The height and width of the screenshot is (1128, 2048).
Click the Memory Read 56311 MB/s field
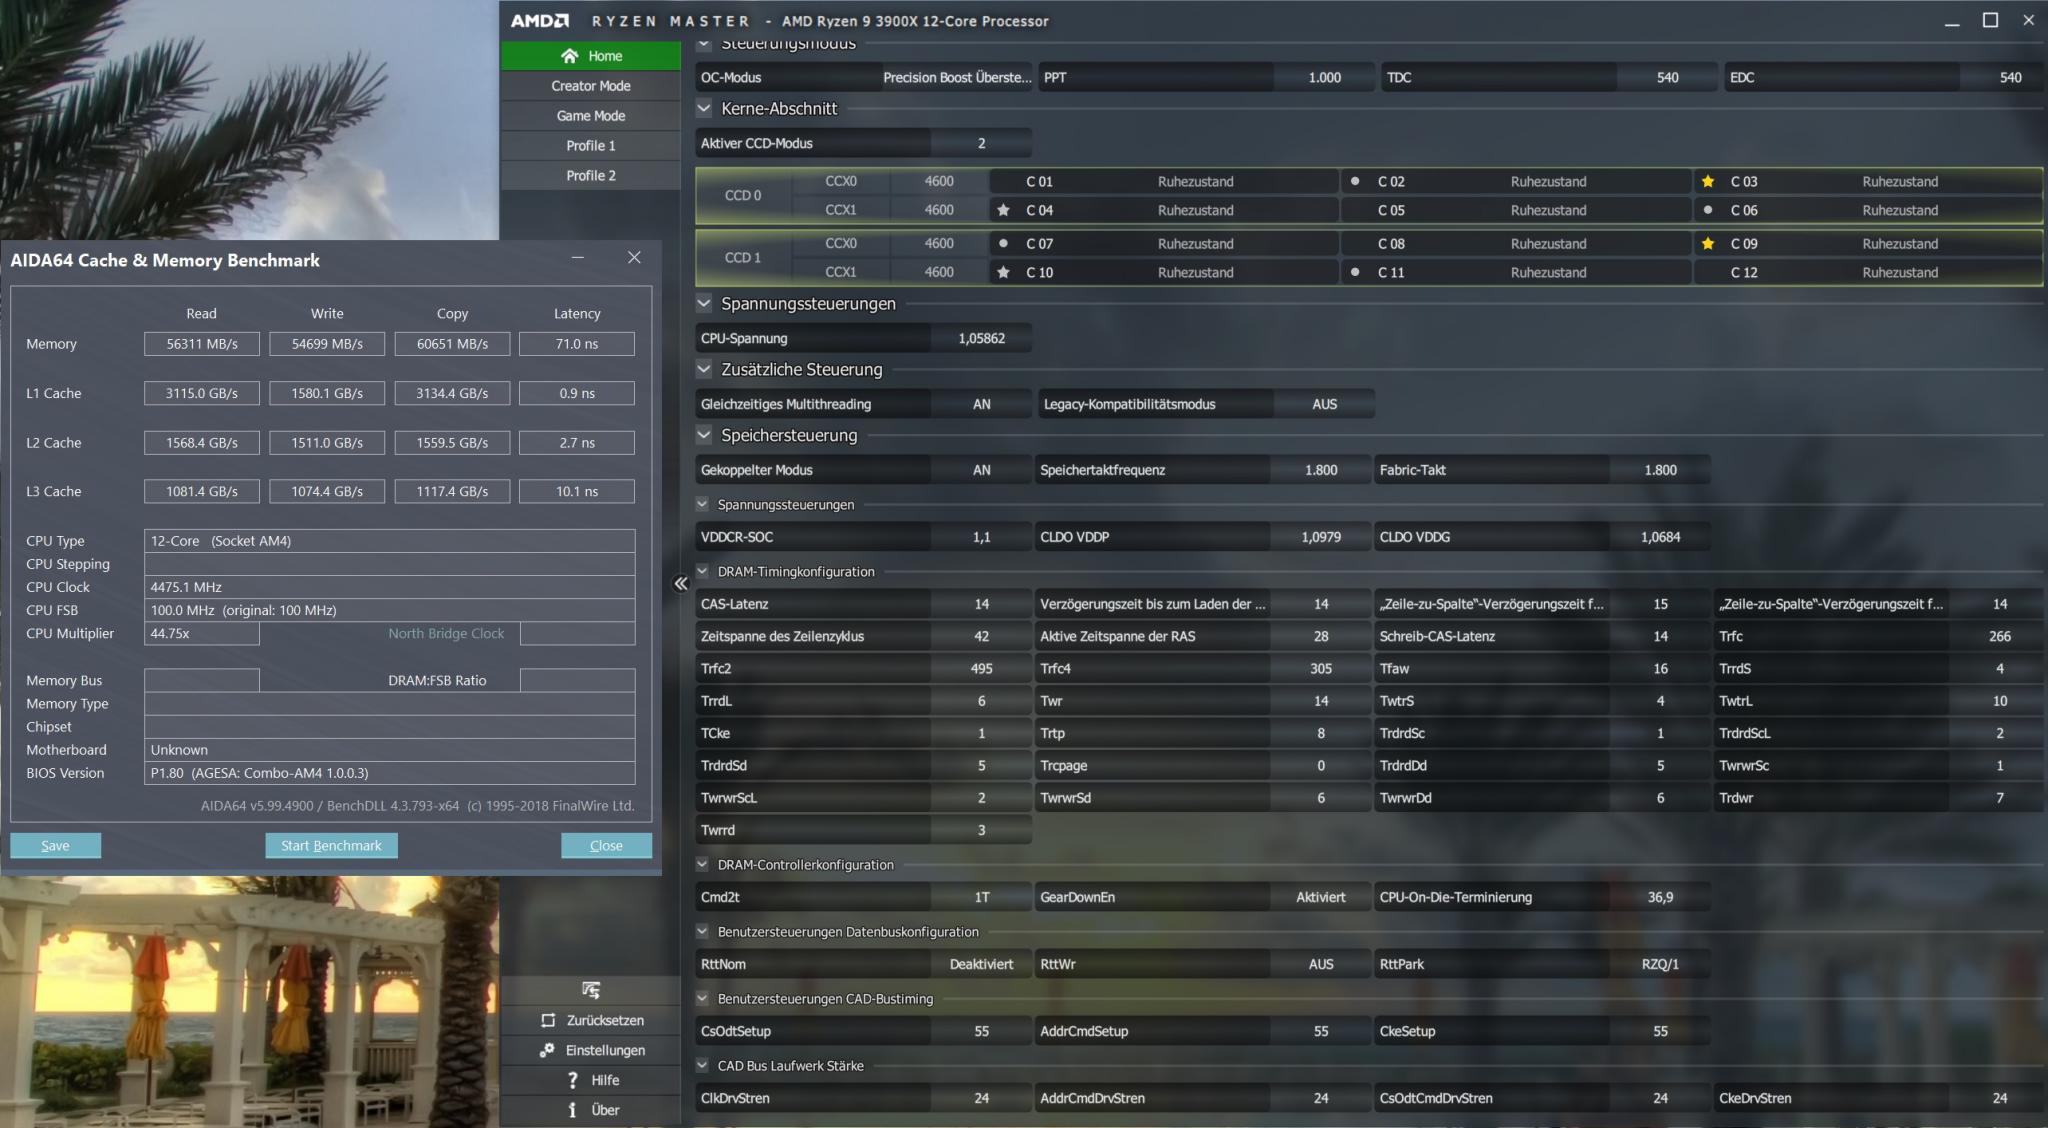(202, 344)
